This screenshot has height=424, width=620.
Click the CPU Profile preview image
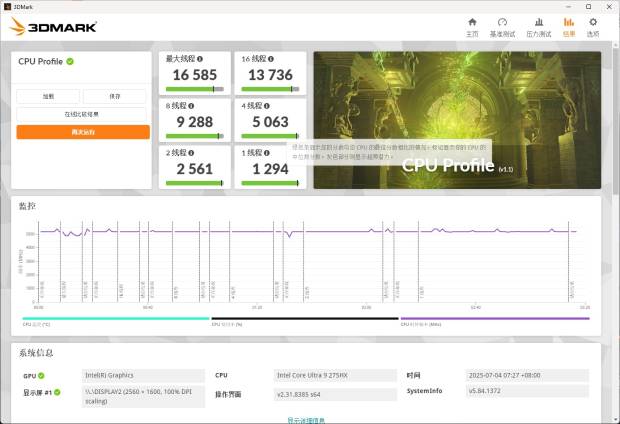point(457,120)
